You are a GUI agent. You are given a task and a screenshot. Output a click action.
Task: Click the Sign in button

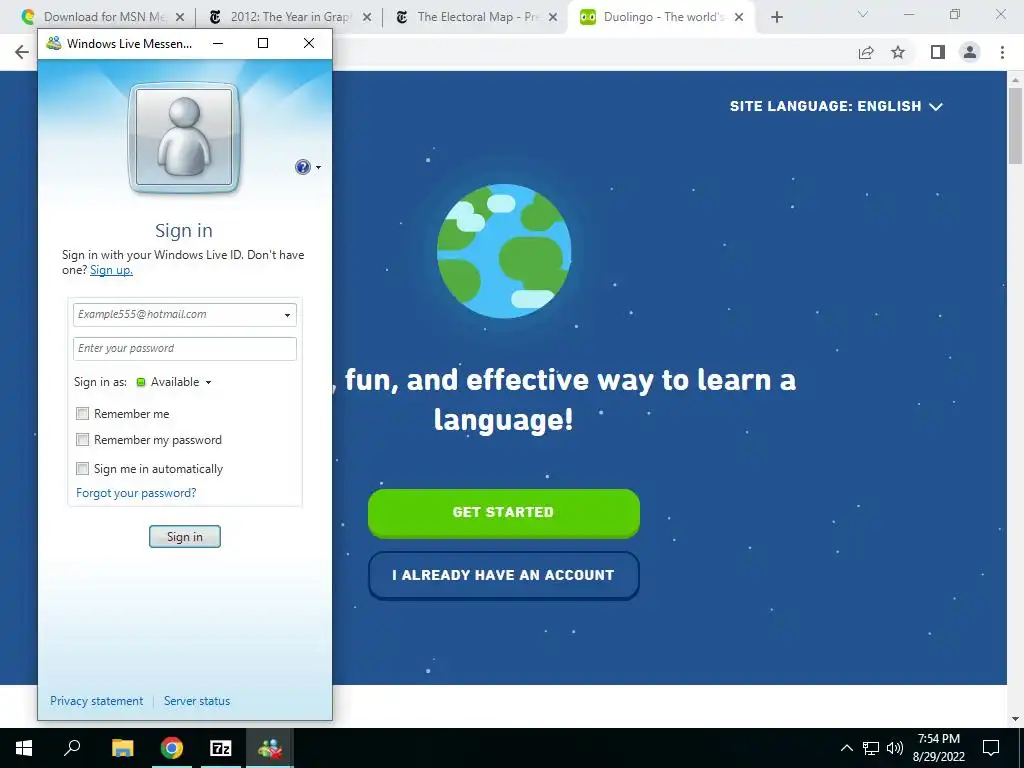(x=185, y=537)
